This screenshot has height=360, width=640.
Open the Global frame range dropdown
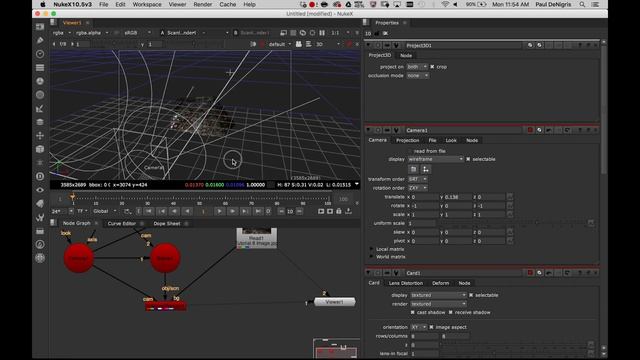tap(104, 211)
